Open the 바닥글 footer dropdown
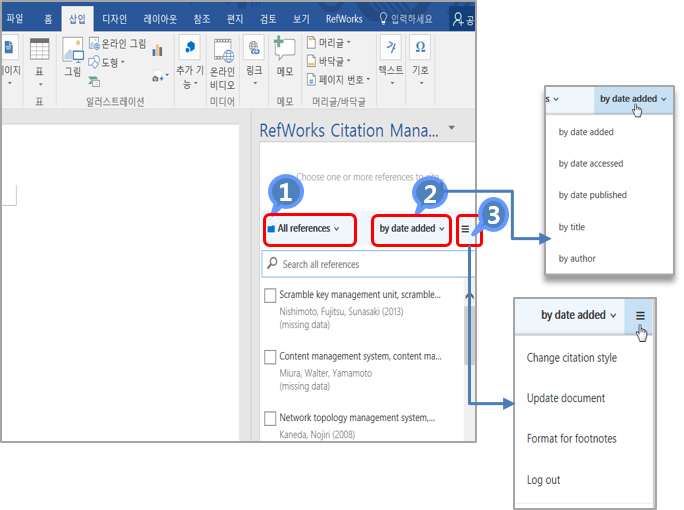The width and height of the screenshot is (684, 510). click(329, 61)
